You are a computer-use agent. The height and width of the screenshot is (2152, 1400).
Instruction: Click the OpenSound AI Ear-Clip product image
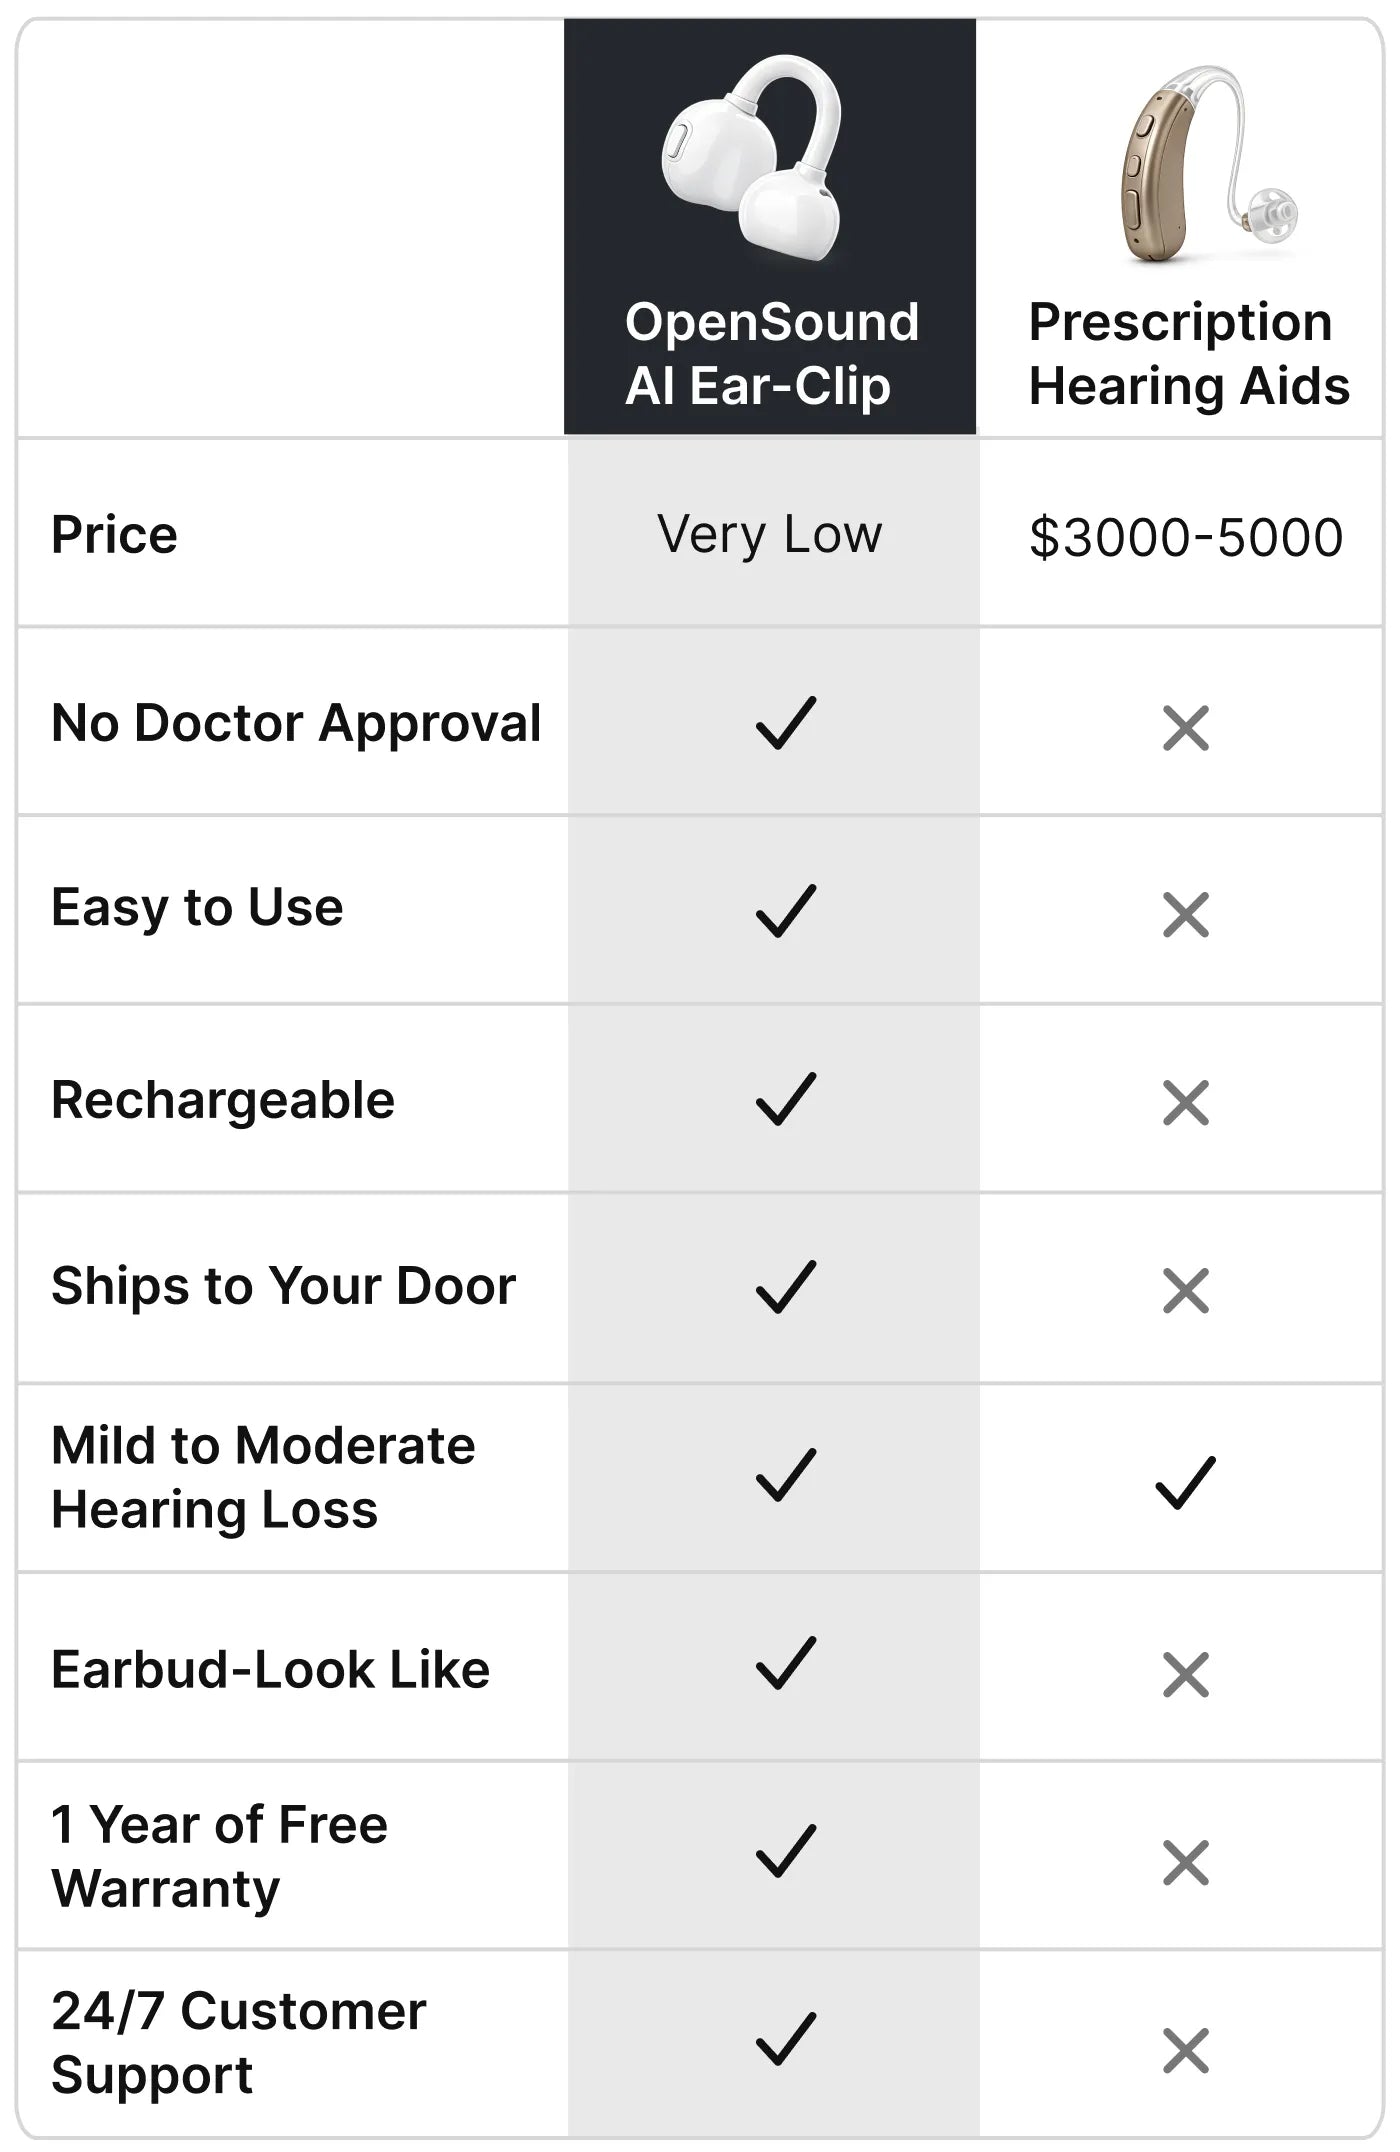coord(753,157)
